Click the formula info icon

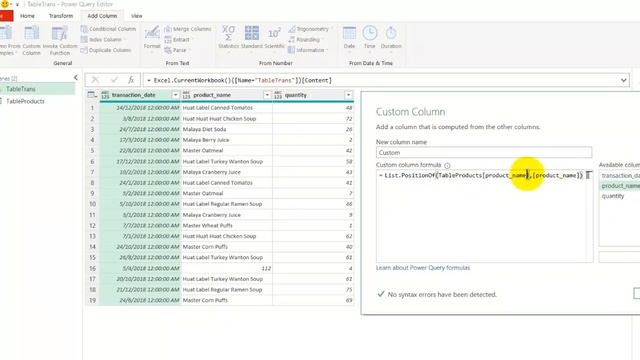447,165
